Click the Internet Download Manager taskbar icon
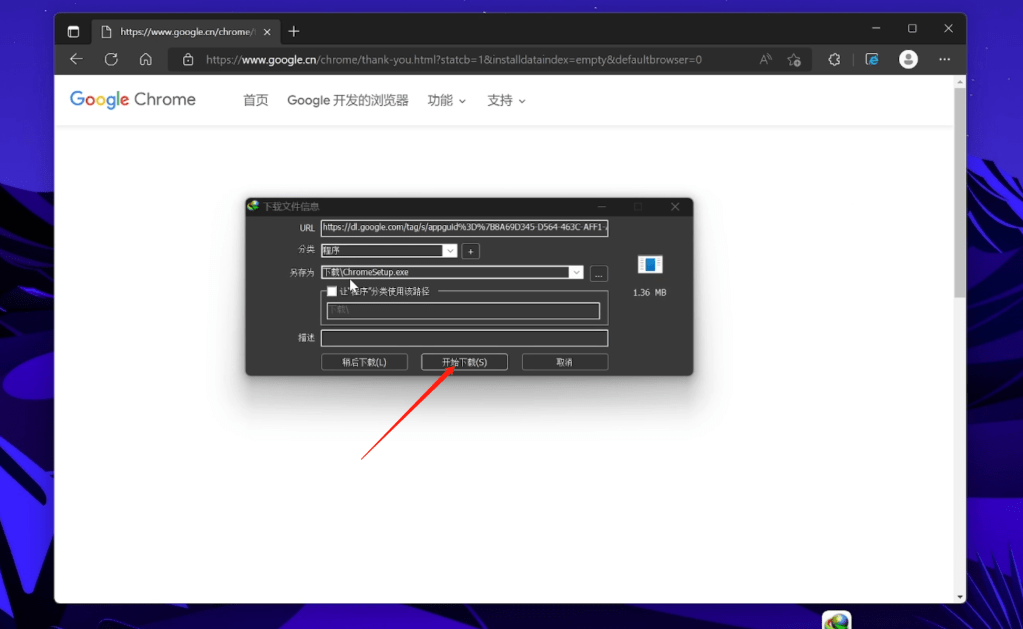The image size is (1023, 629). (x=836, y=620)
